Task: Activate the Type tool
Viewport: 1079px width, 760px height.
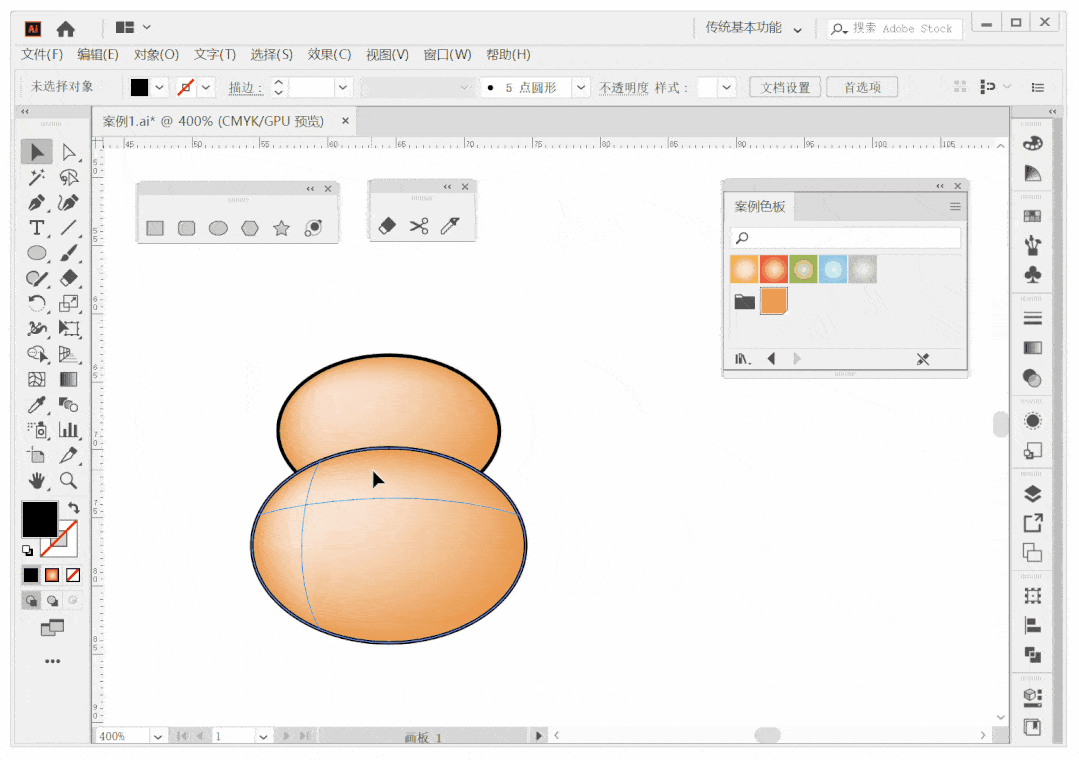Action: click(36, 228)
